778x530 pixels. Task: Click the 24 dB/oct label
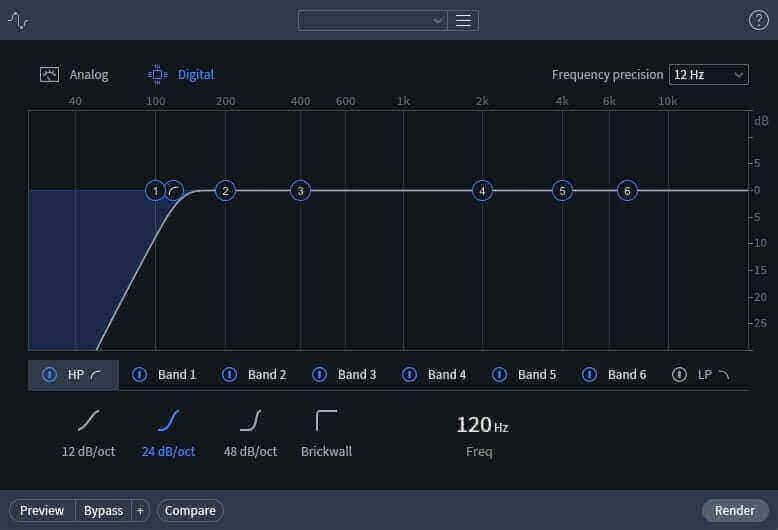click(x=168, y=451)
